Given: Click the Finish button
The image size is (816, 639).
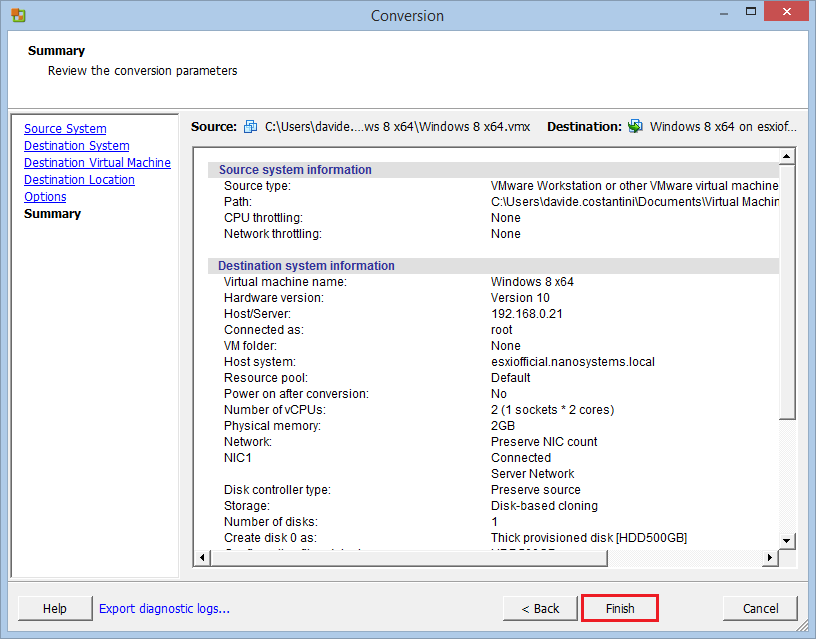Looking at the screenshot, I should point(620,608).
